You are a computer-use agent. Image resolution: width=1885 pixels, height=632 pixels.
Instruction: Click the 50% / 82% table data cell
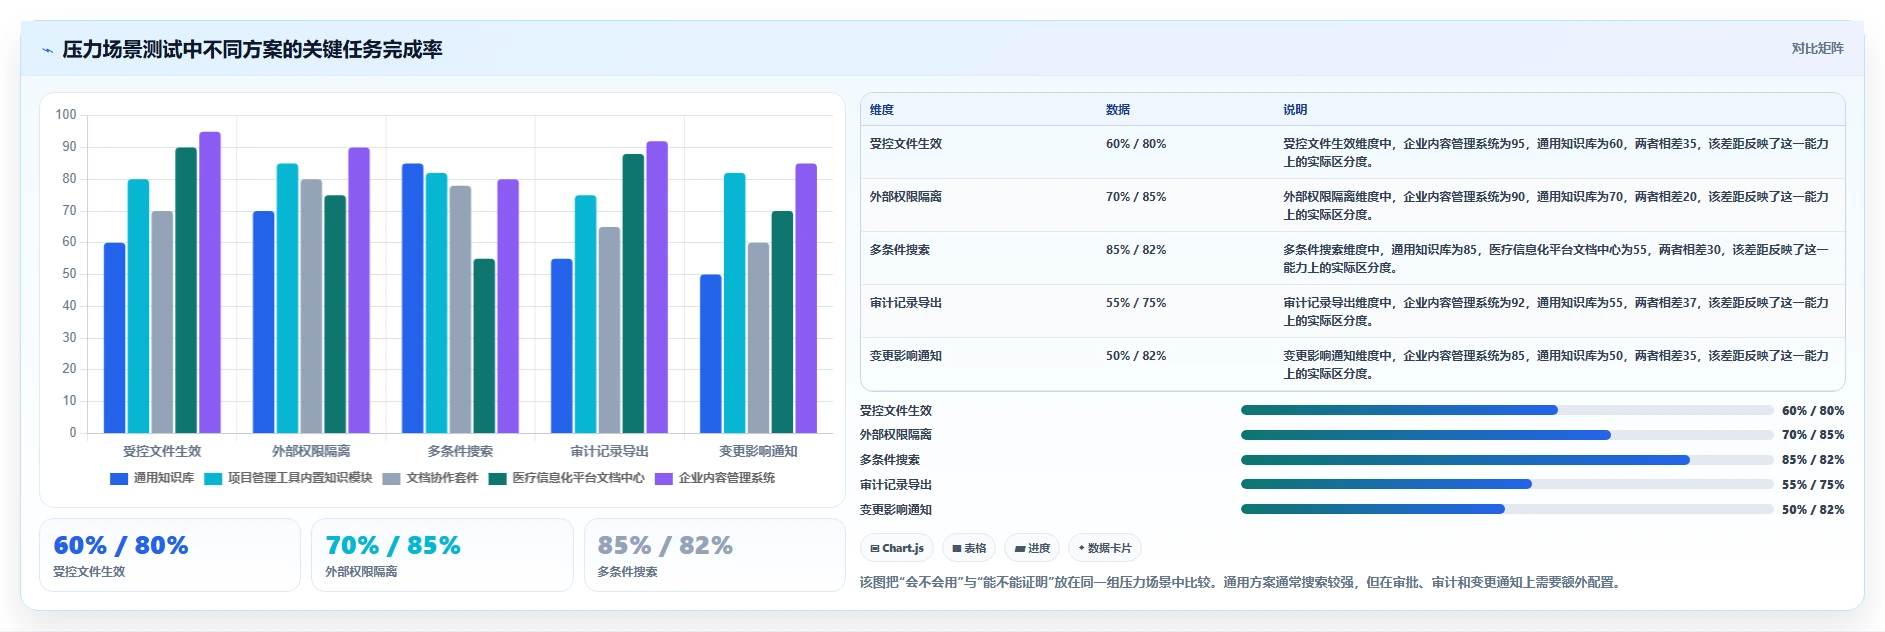pyautogui.click(x=1136, y=356)
